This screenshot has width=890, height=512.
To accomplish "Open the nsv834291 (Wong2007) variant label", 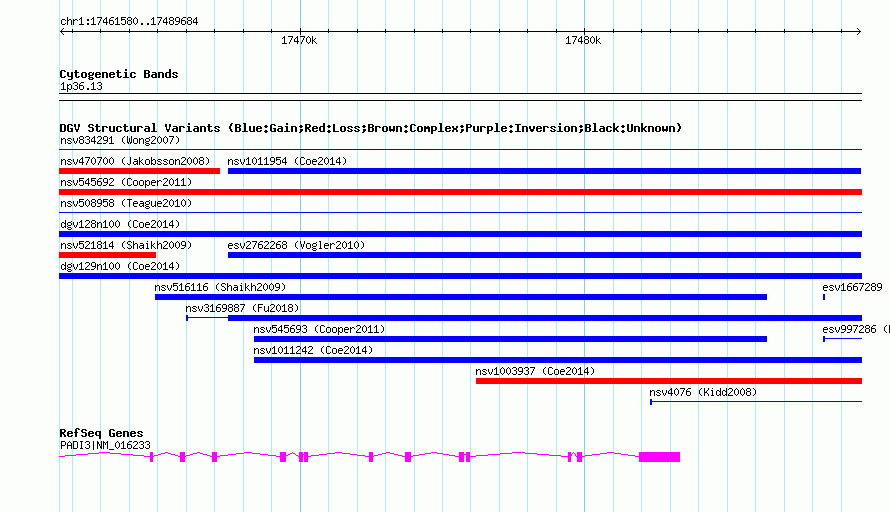I will click(120, 140).
